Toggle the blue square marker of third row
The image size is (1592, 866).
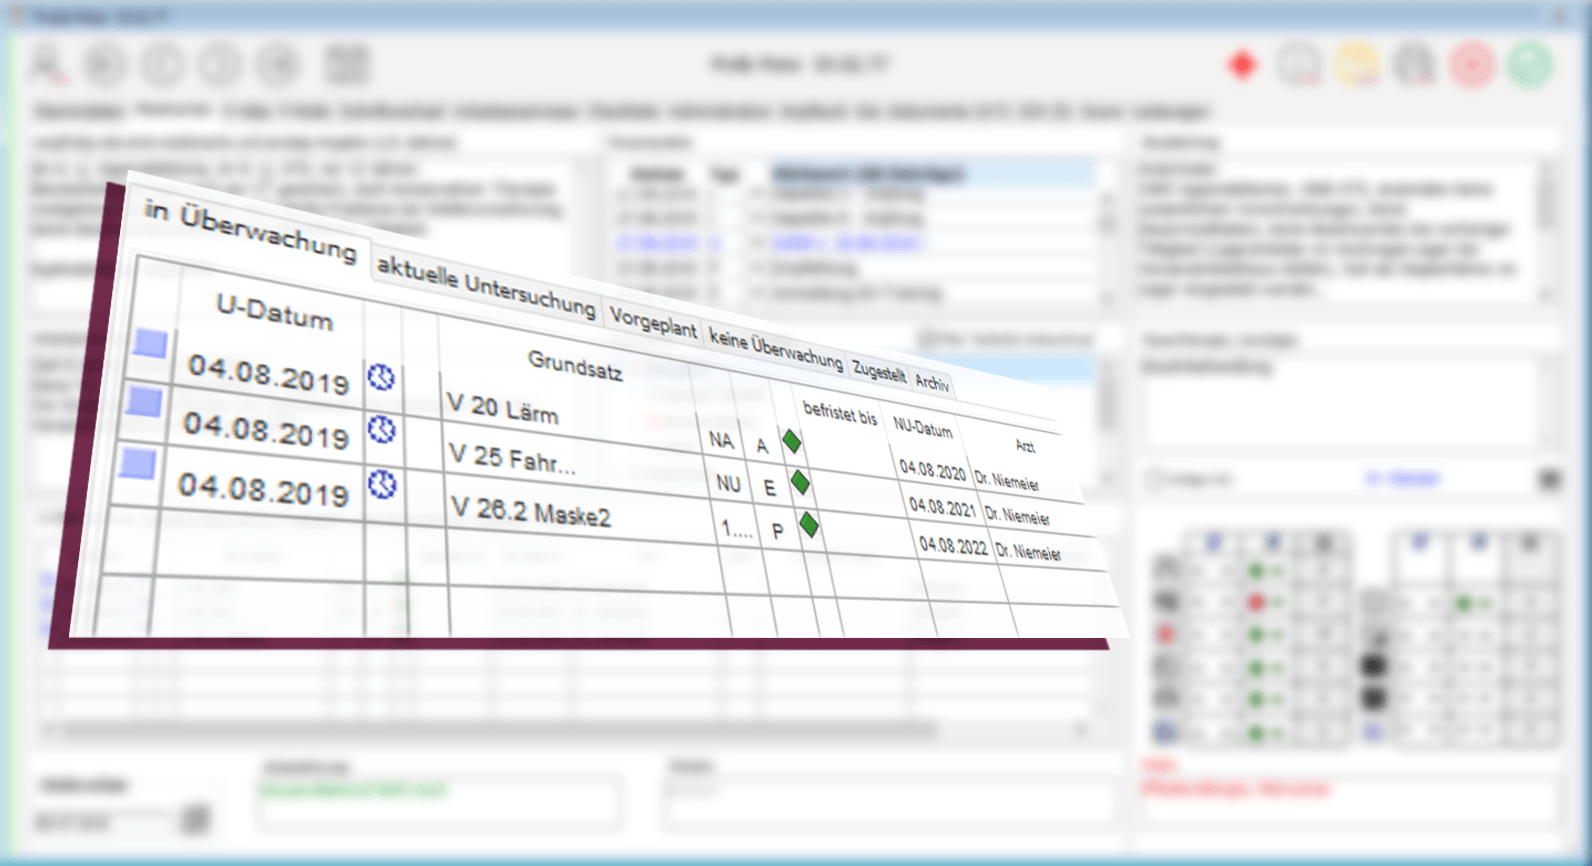pos(137,464)
